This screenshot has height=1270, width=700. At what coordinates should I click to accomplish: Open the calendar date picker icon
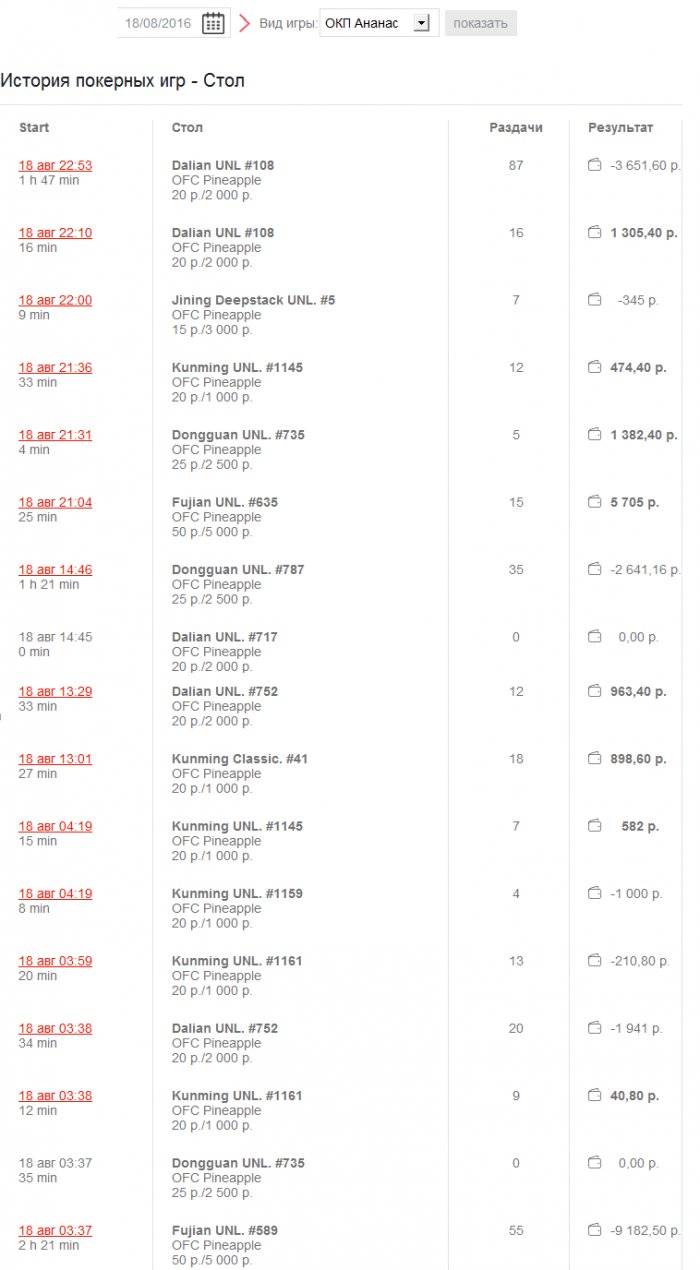click(213, 23)
